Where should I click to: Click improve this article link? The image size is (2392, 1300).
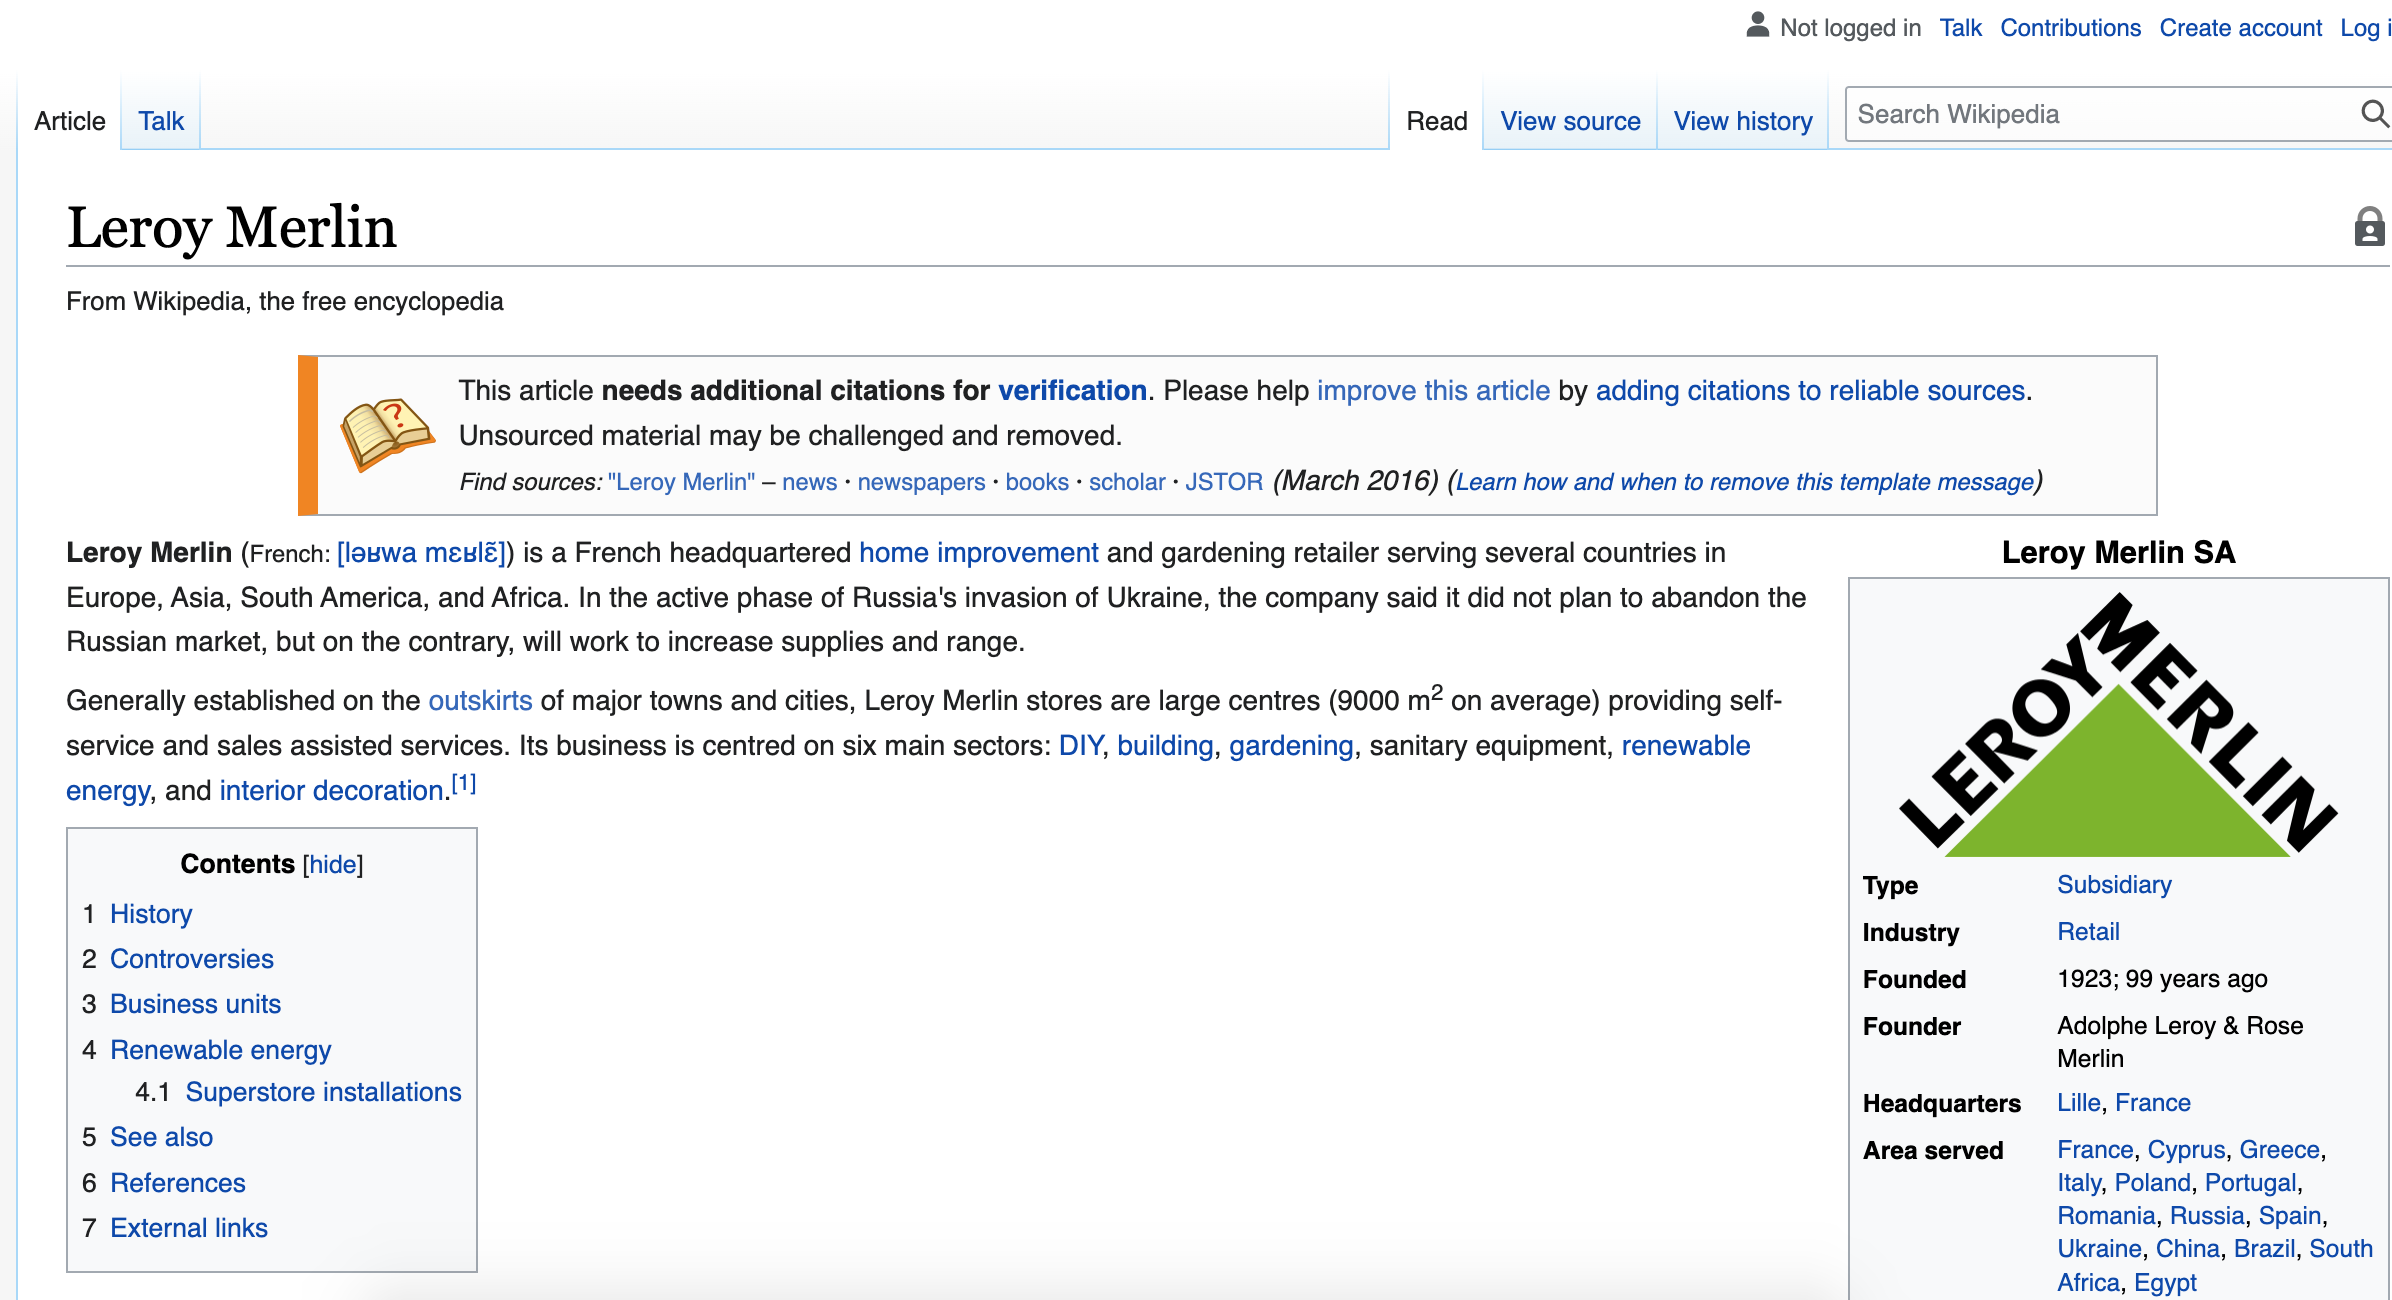(1433, 390)
